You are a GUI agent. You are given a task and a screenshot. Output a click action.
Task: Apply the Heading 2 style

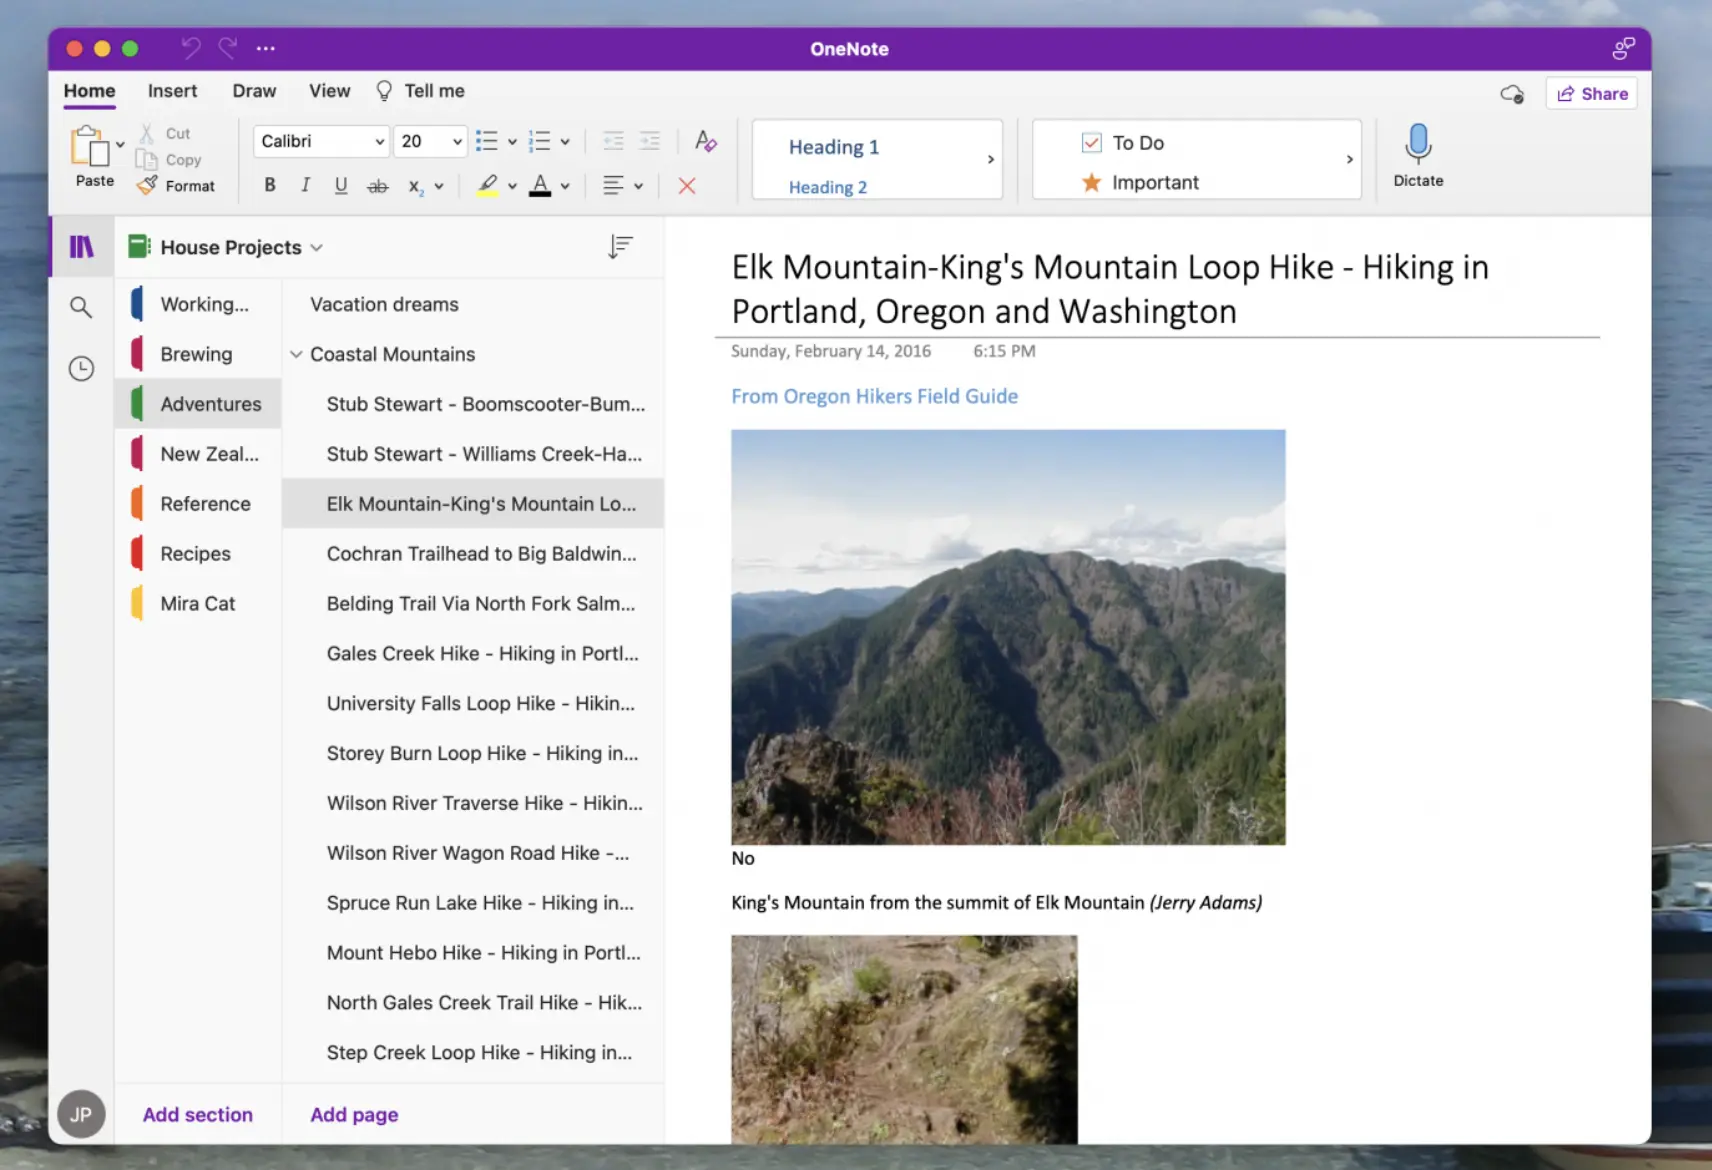click(x=828, y=187)
